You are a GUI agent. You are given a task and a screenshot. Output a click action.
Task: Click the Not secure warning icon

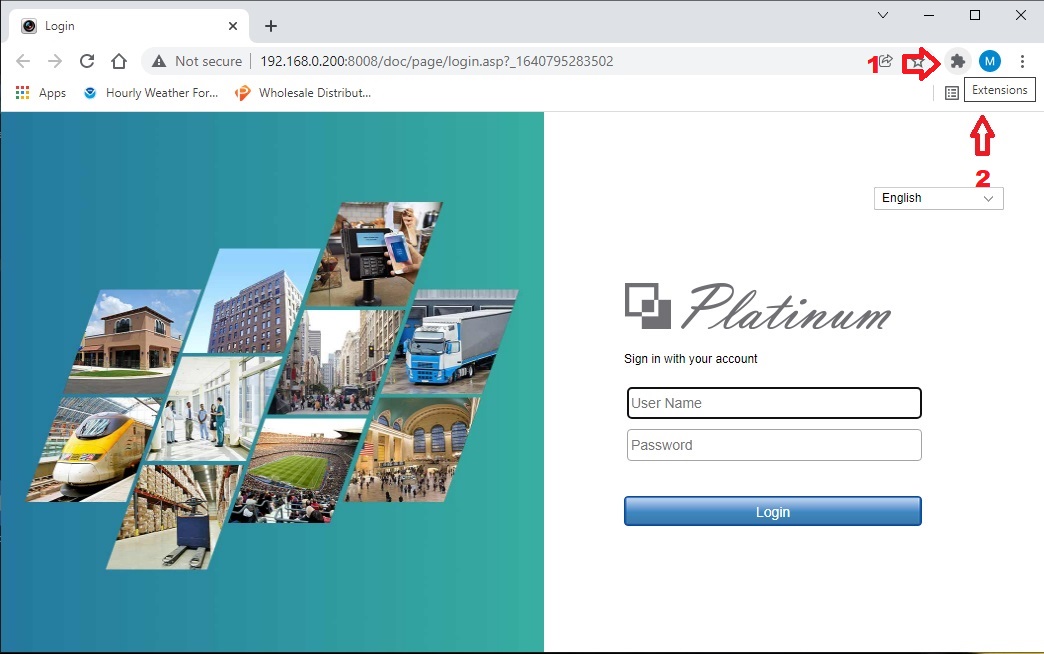coord(159,61)
